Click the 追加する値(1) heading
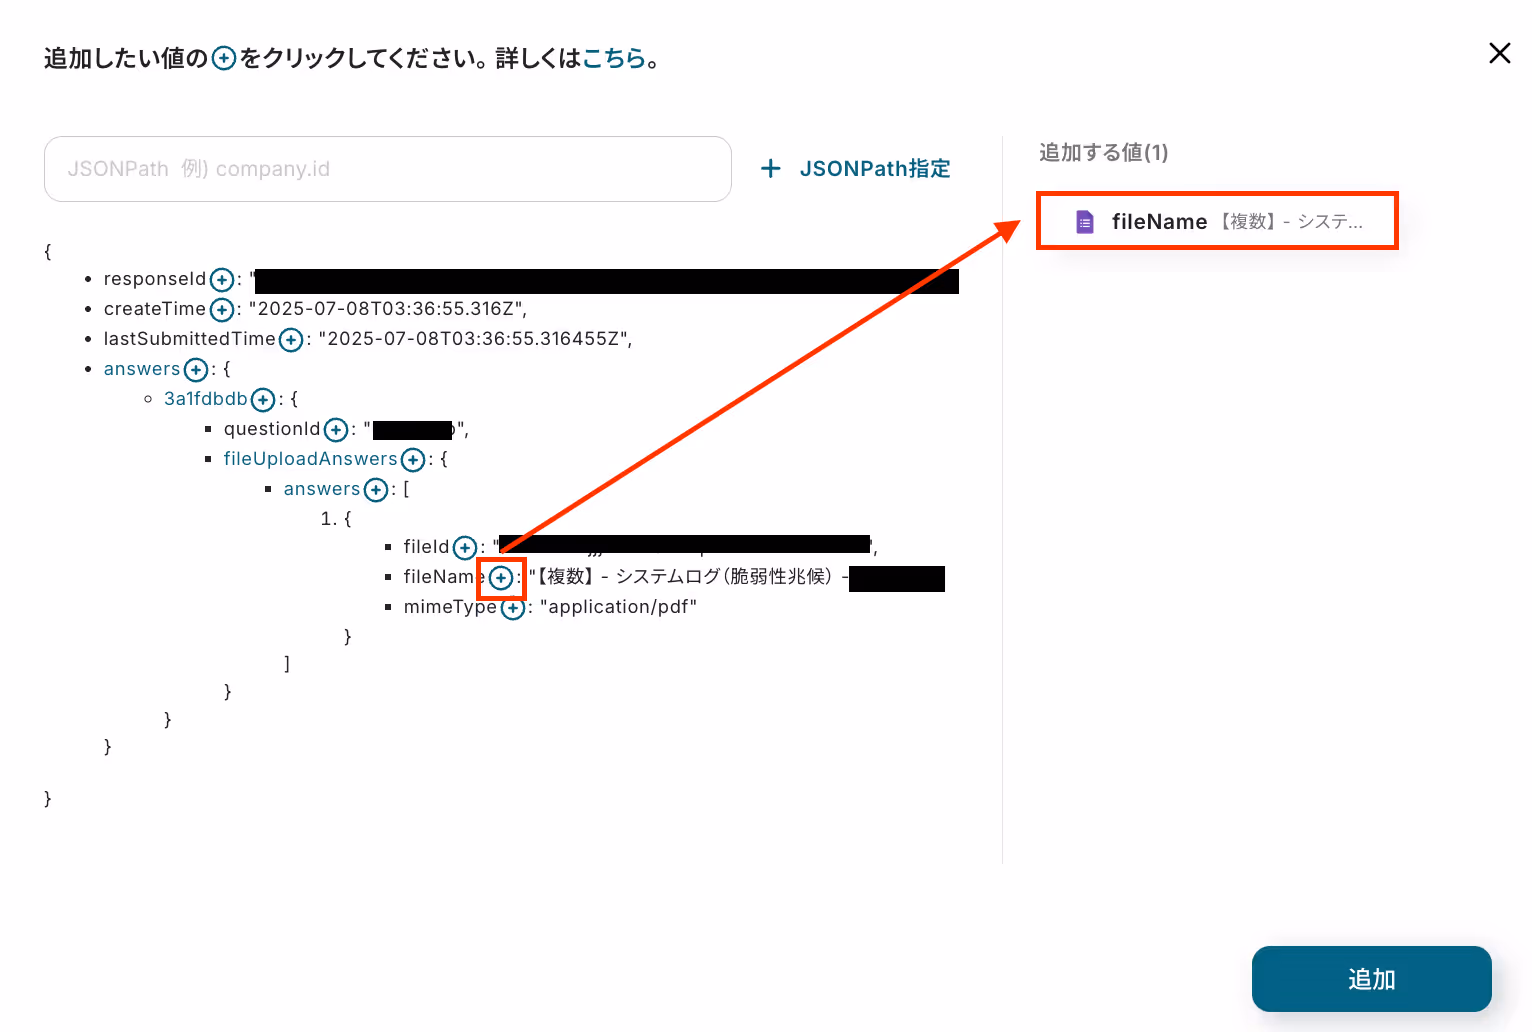This screenshot has height=1032, width=1532. point(1104,152)
